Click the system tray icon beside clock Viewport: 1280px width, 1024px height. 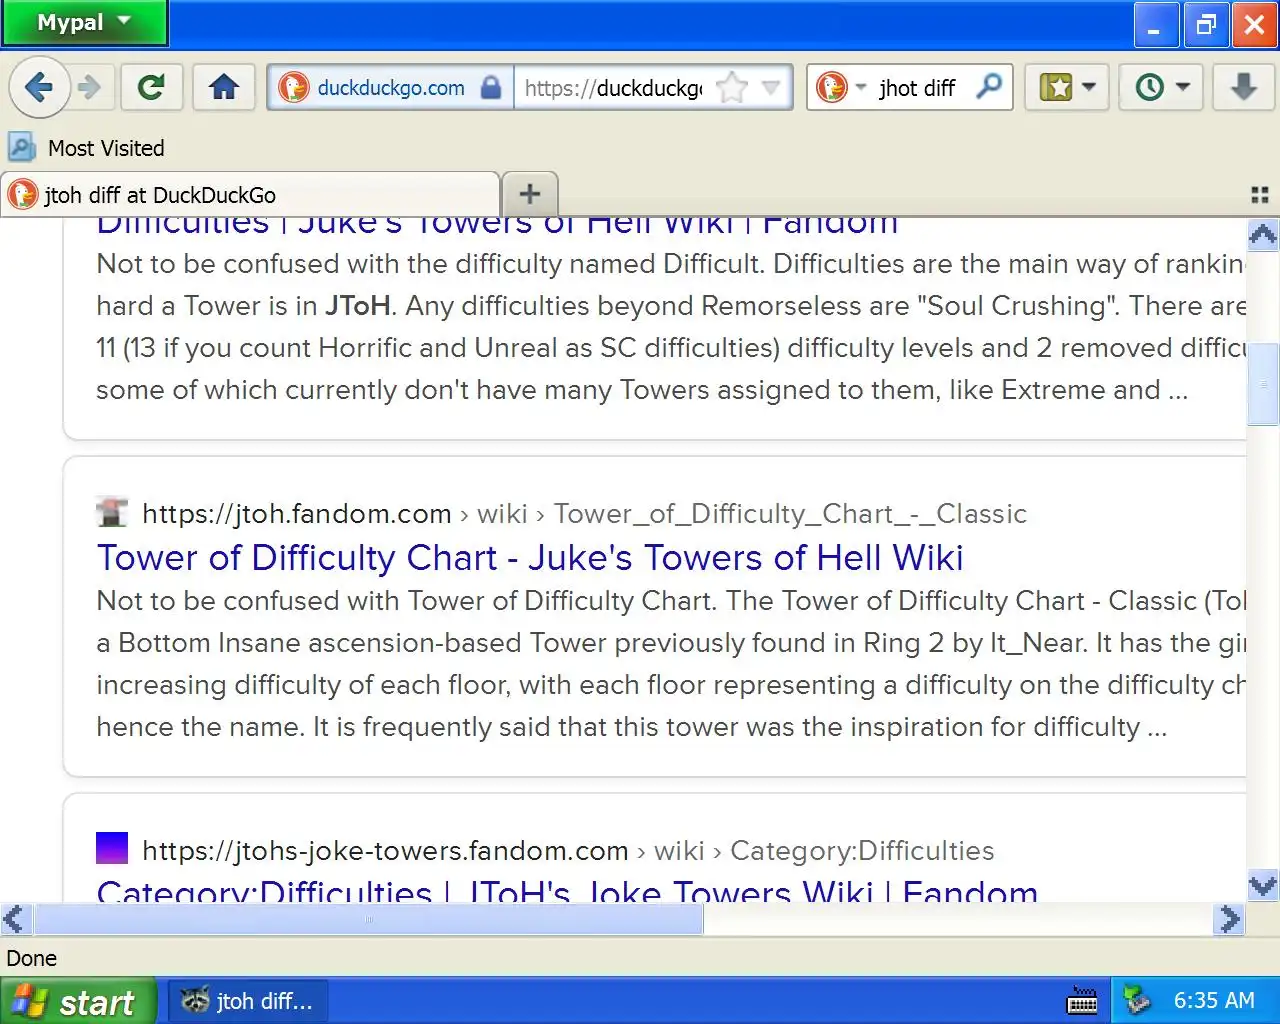[x=1137, y=1000]
